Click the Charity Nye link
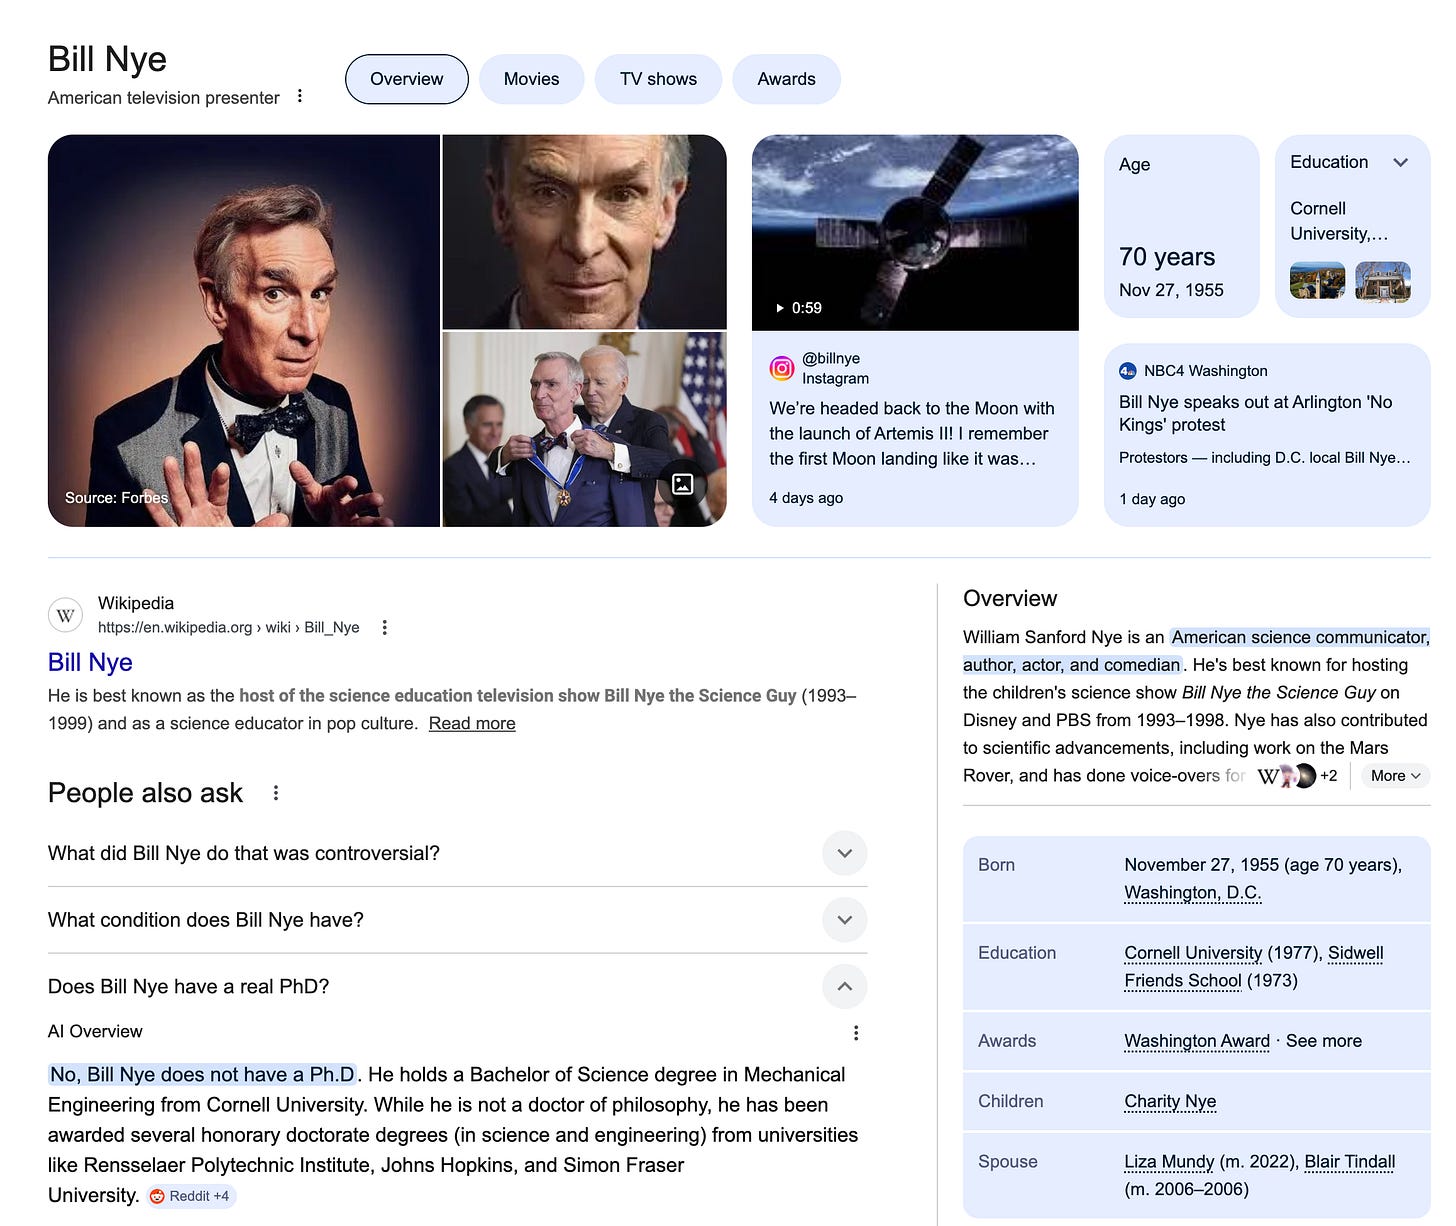The height and width of the screenshot is (1226, 1456). click(x=1170, y=1101)
